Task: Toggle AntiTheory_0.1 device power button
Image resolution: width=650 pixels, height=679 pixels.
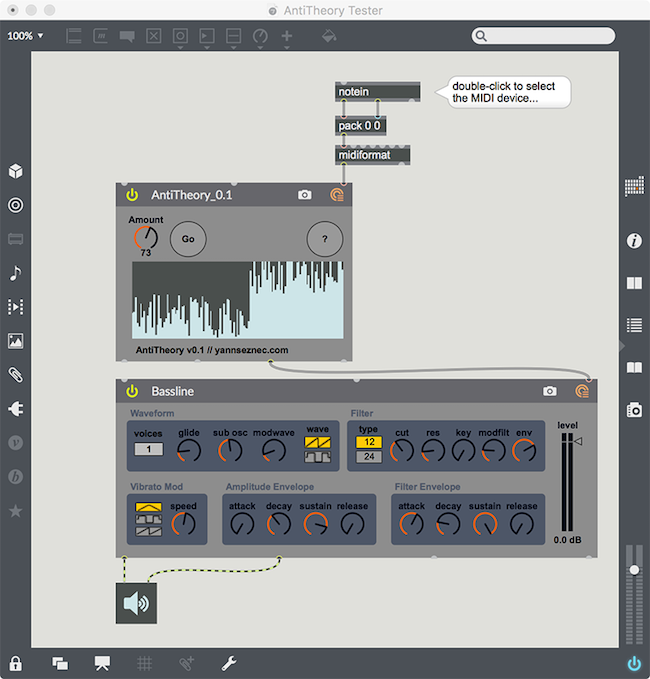Action: (132, 195)
